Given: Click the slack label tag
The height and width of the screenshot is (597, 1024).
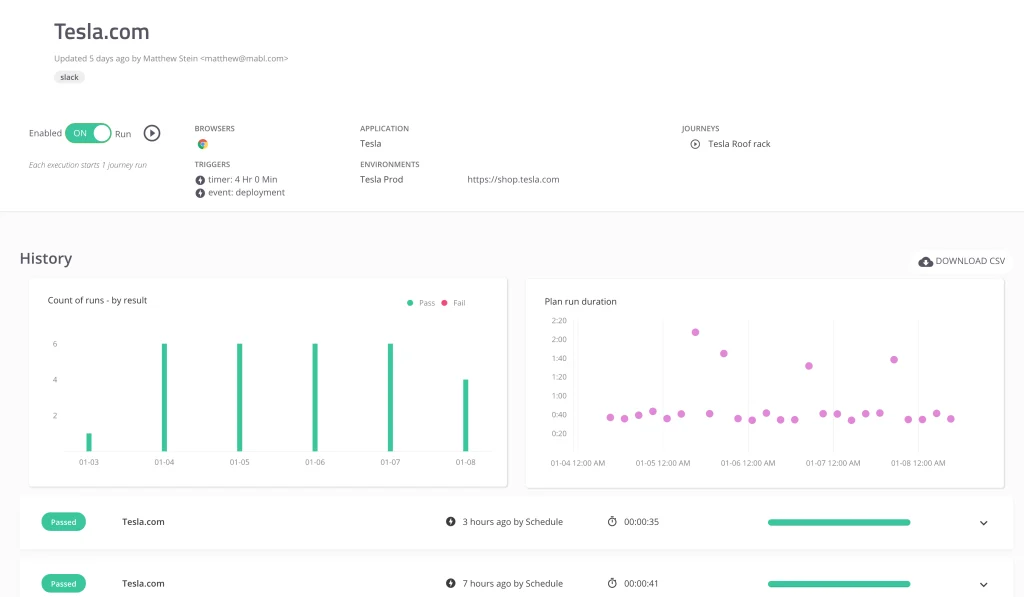Looking at the screenshot, I should click(70, 77).
